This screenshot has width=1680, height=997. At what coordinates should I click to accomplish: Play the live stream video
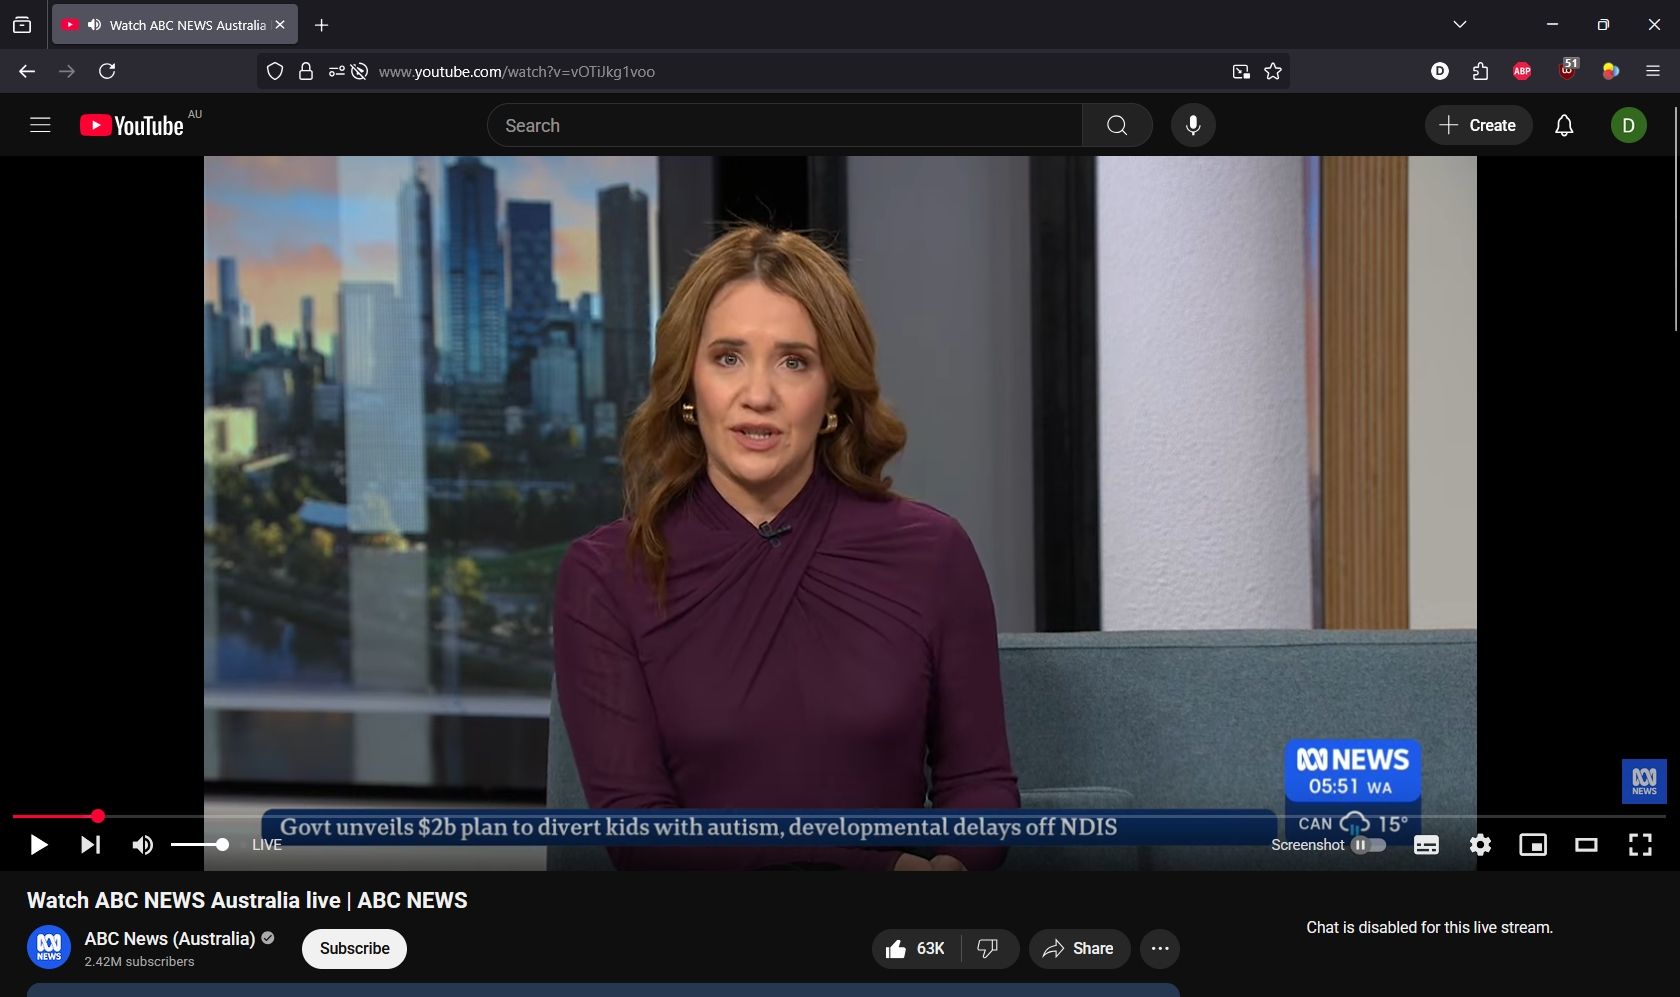[38, 845]
